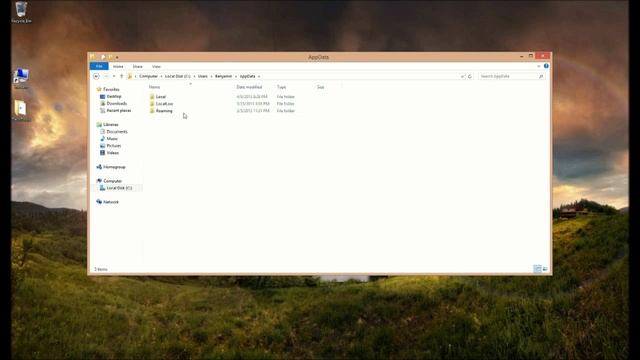Image resolution: width=640 pixels, height=360 pixels.
Task: Select Network in the navigation pane
Action: point(111,202)
